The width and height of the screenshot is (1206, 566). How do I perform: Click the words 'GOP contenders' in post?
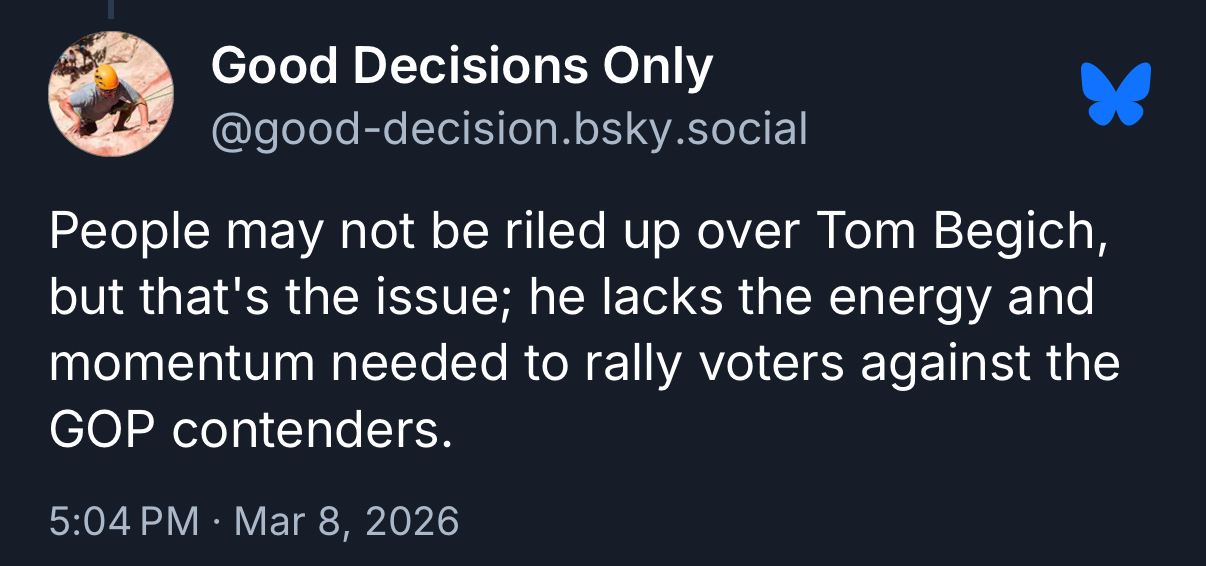pos(244,429)
